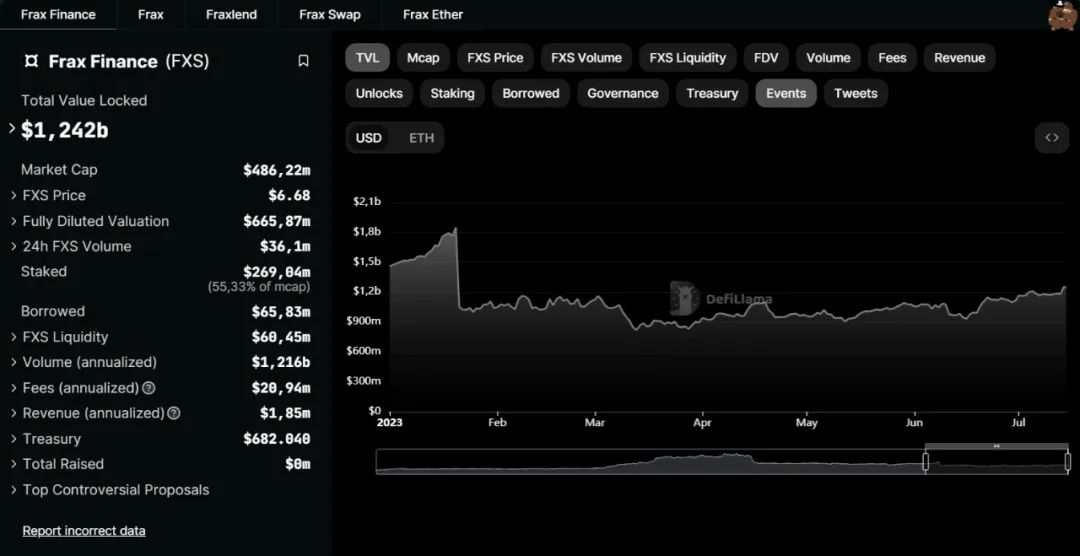Expand Top Controversial Proposals
This screenshot has height=556, width=1080.
pos(14,490)
